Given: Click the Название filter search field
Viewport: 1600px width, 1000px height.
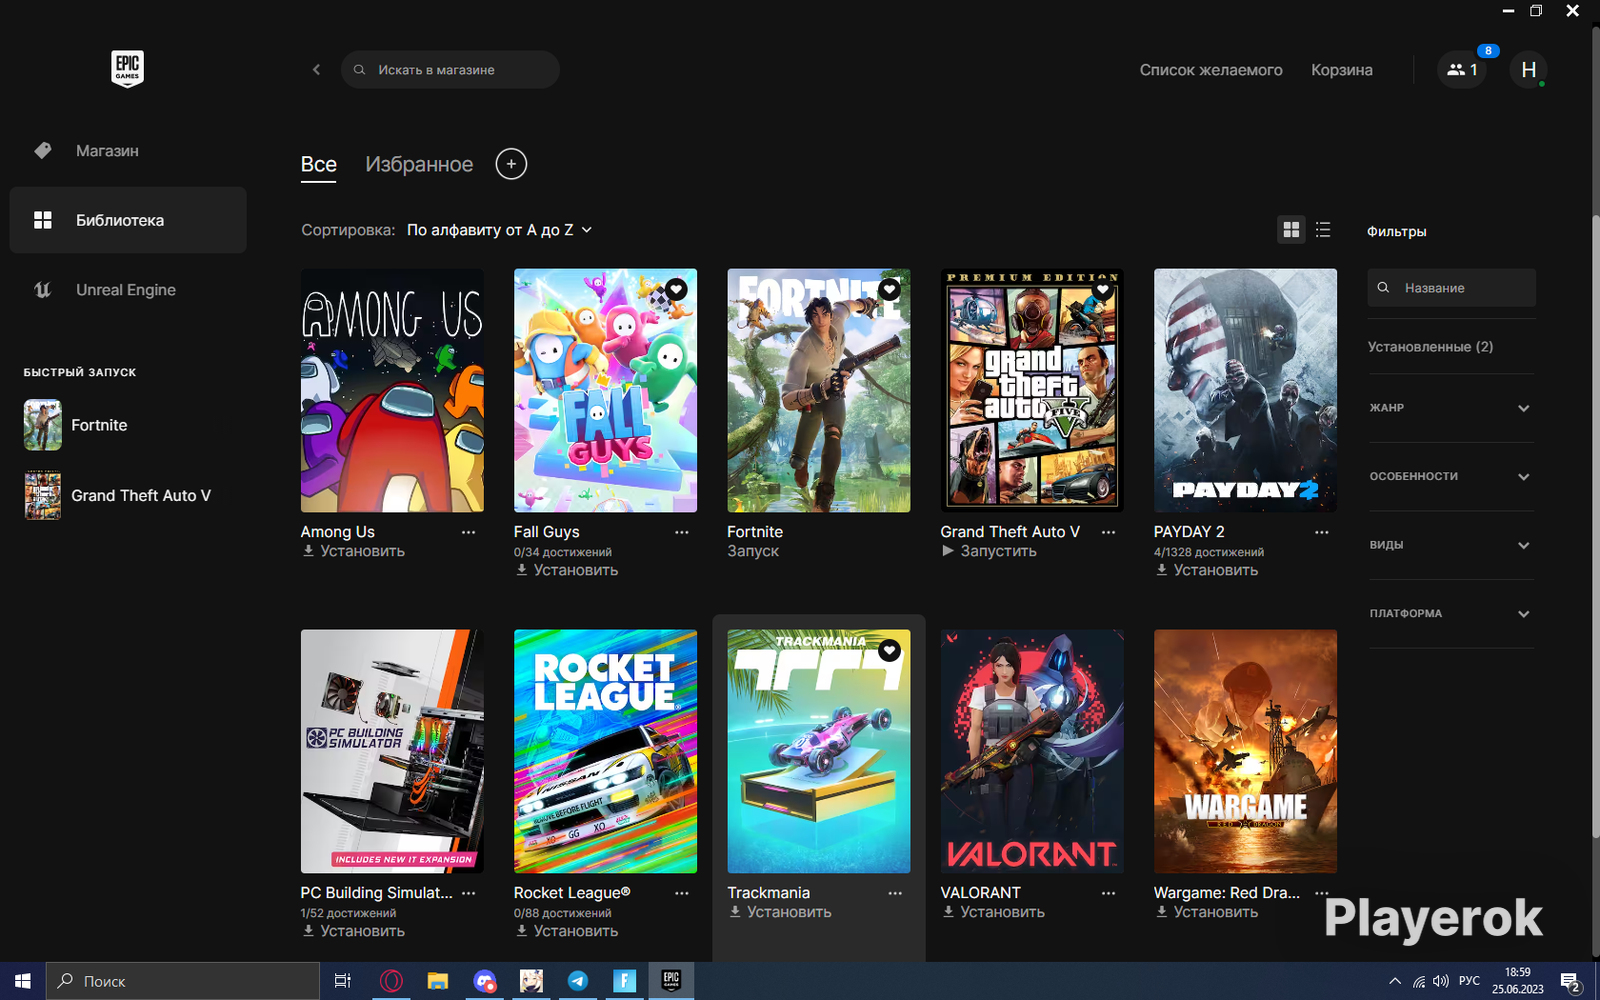Looking at the screenshot, I should (1451, 288).
